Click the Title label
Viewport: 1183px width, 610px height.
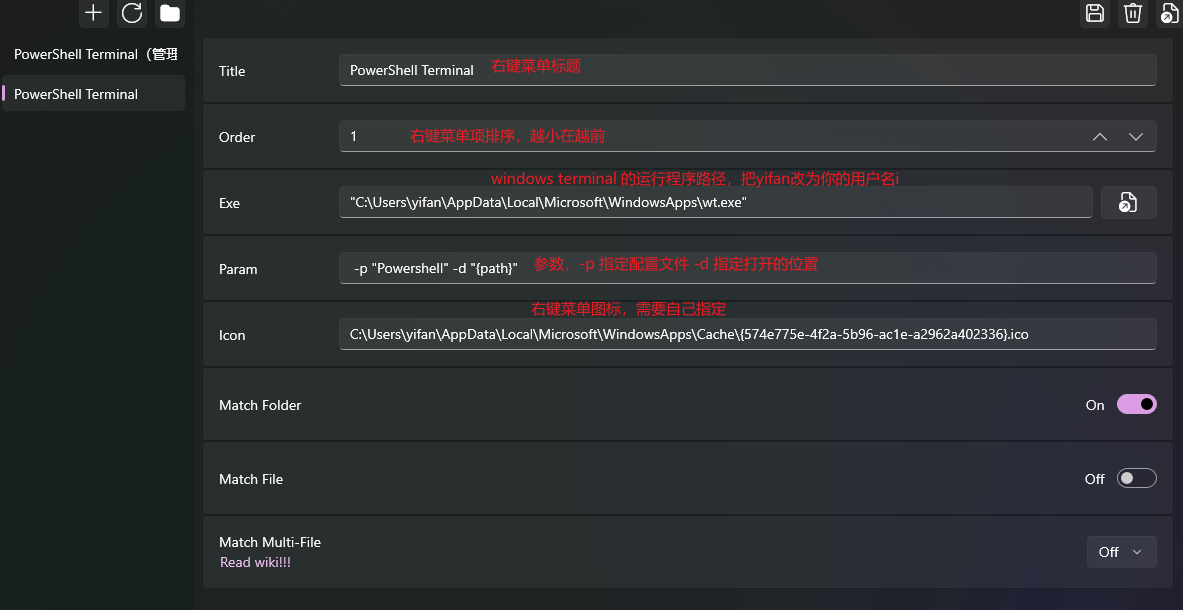pos(232,71)
